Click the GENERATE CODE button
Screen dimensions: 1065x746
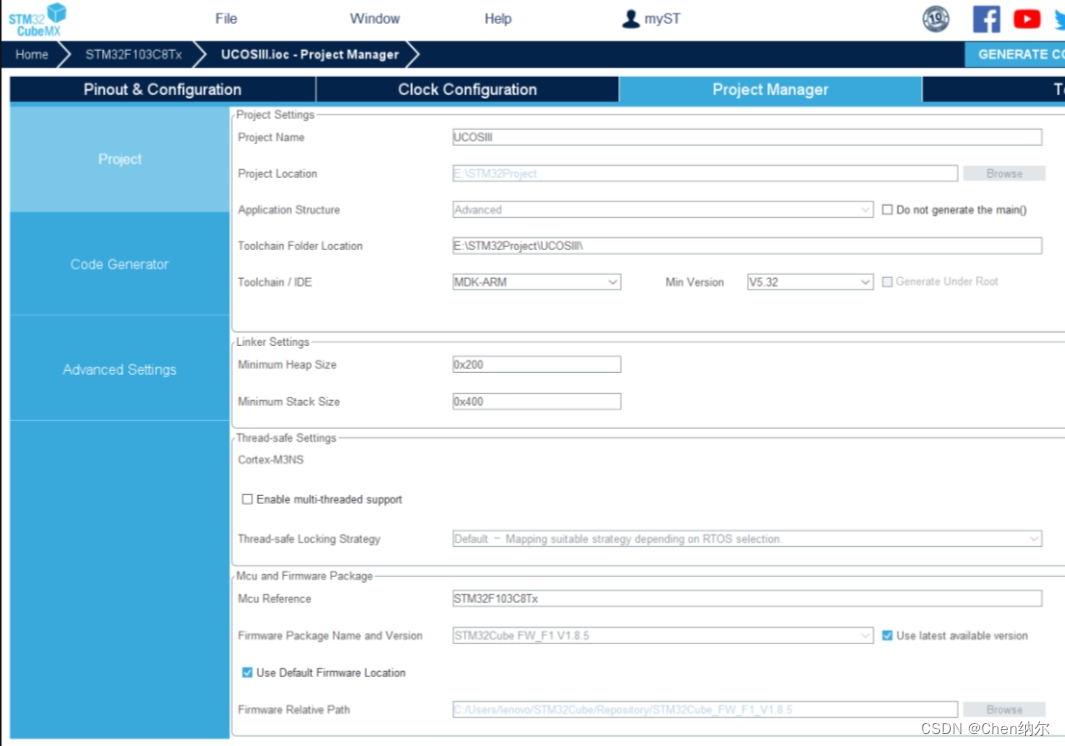click(x=1015, y=54)
